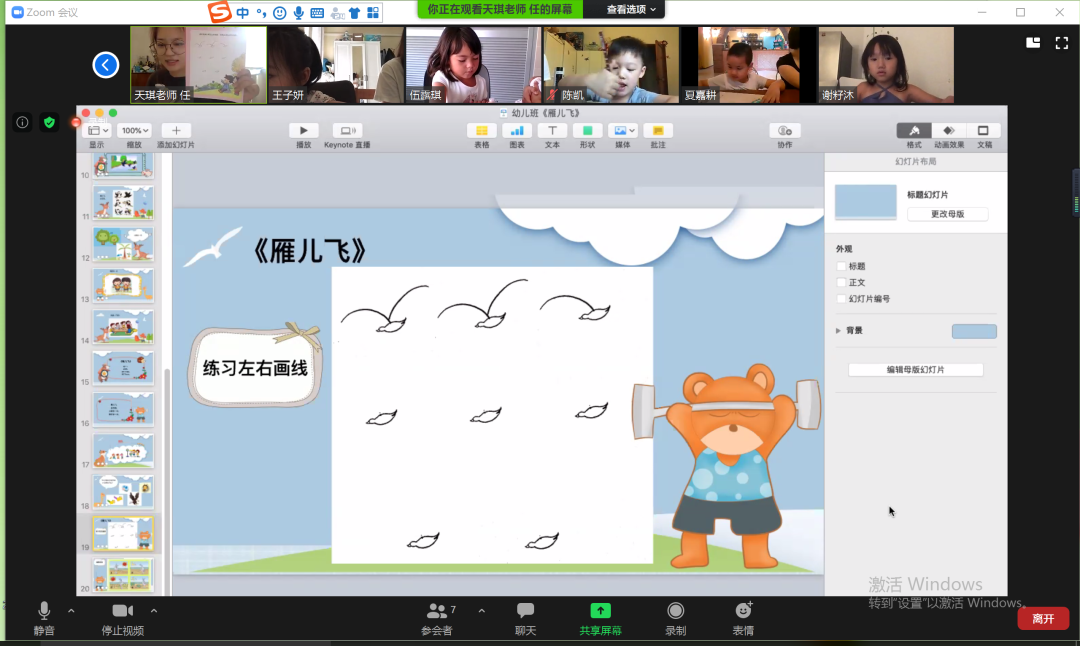
Task: Add a new slide in Keynote
Action: tap(176, 130)
